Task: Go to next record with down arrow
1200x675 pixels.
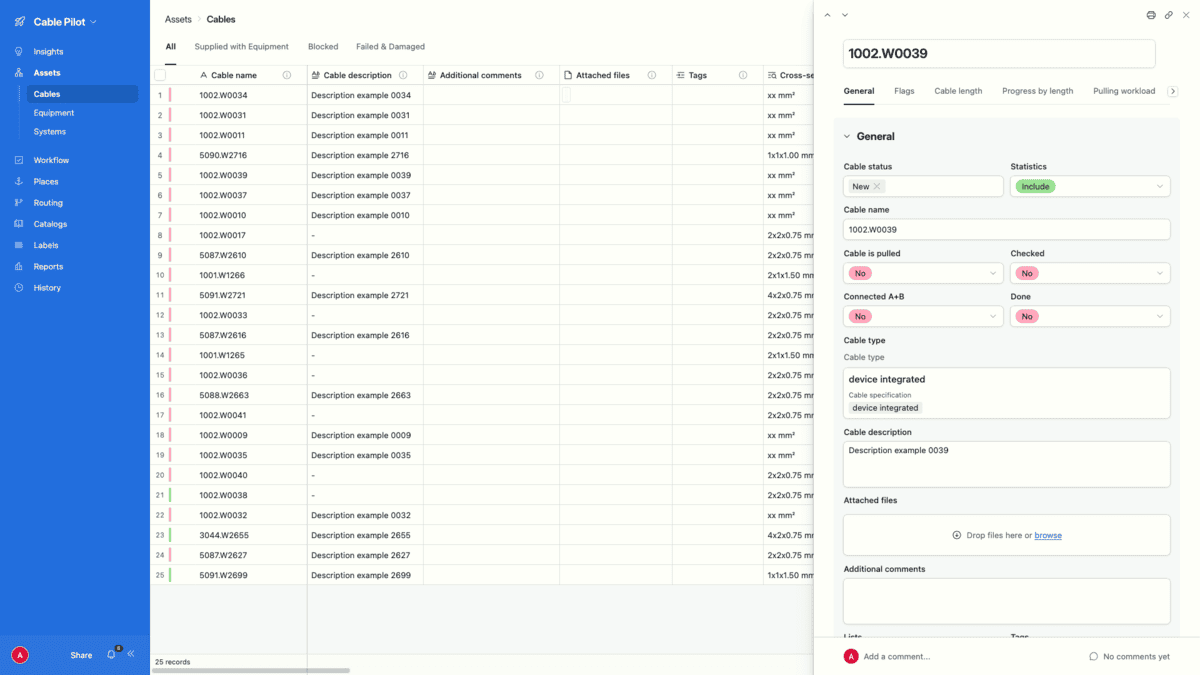Action: (x=845, y=15)
